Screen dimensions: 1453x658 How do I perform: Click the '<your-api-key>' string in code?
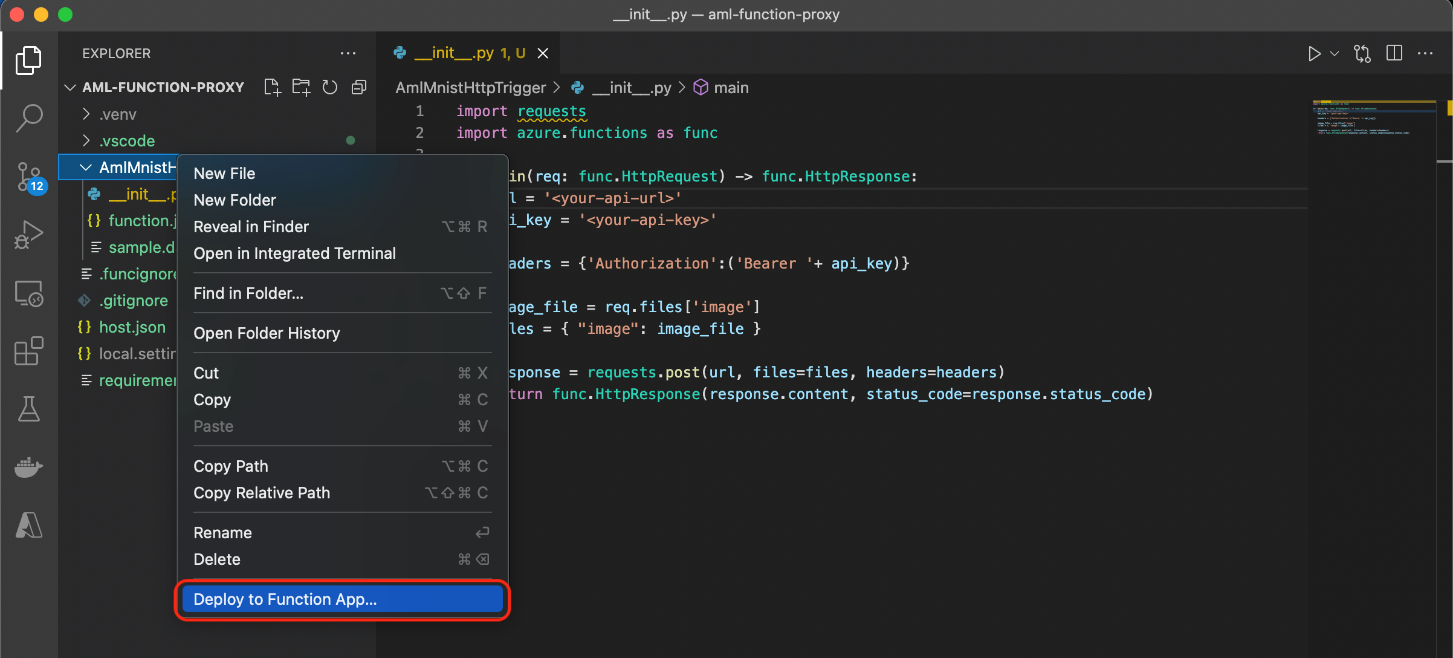(x=648, y=220)
